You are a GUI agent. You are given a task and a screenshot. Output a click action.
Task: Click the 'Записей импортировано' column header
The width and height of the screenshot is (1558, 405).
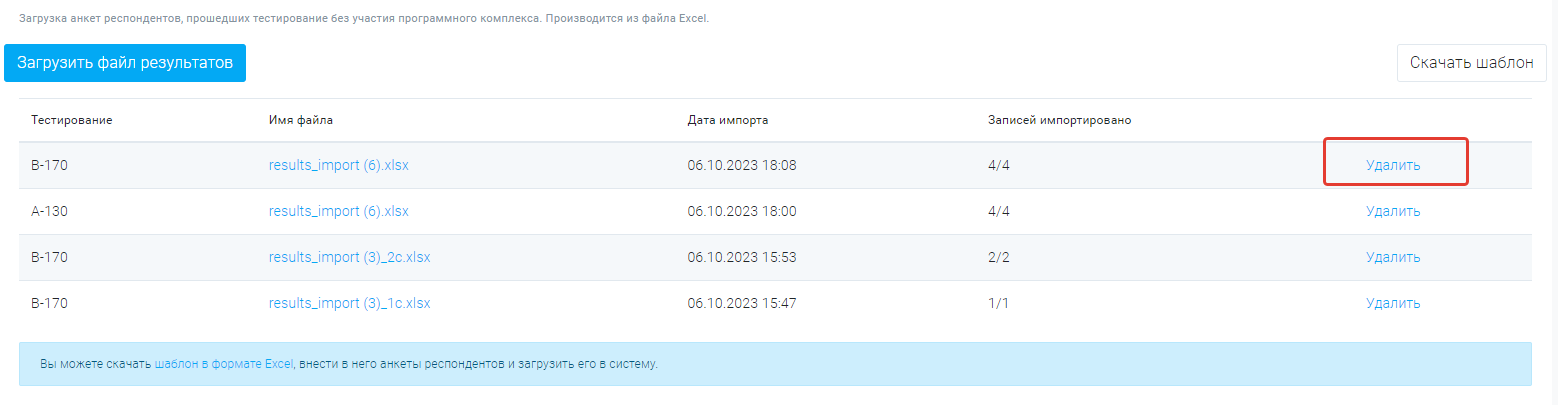(x=1059, y=121)
